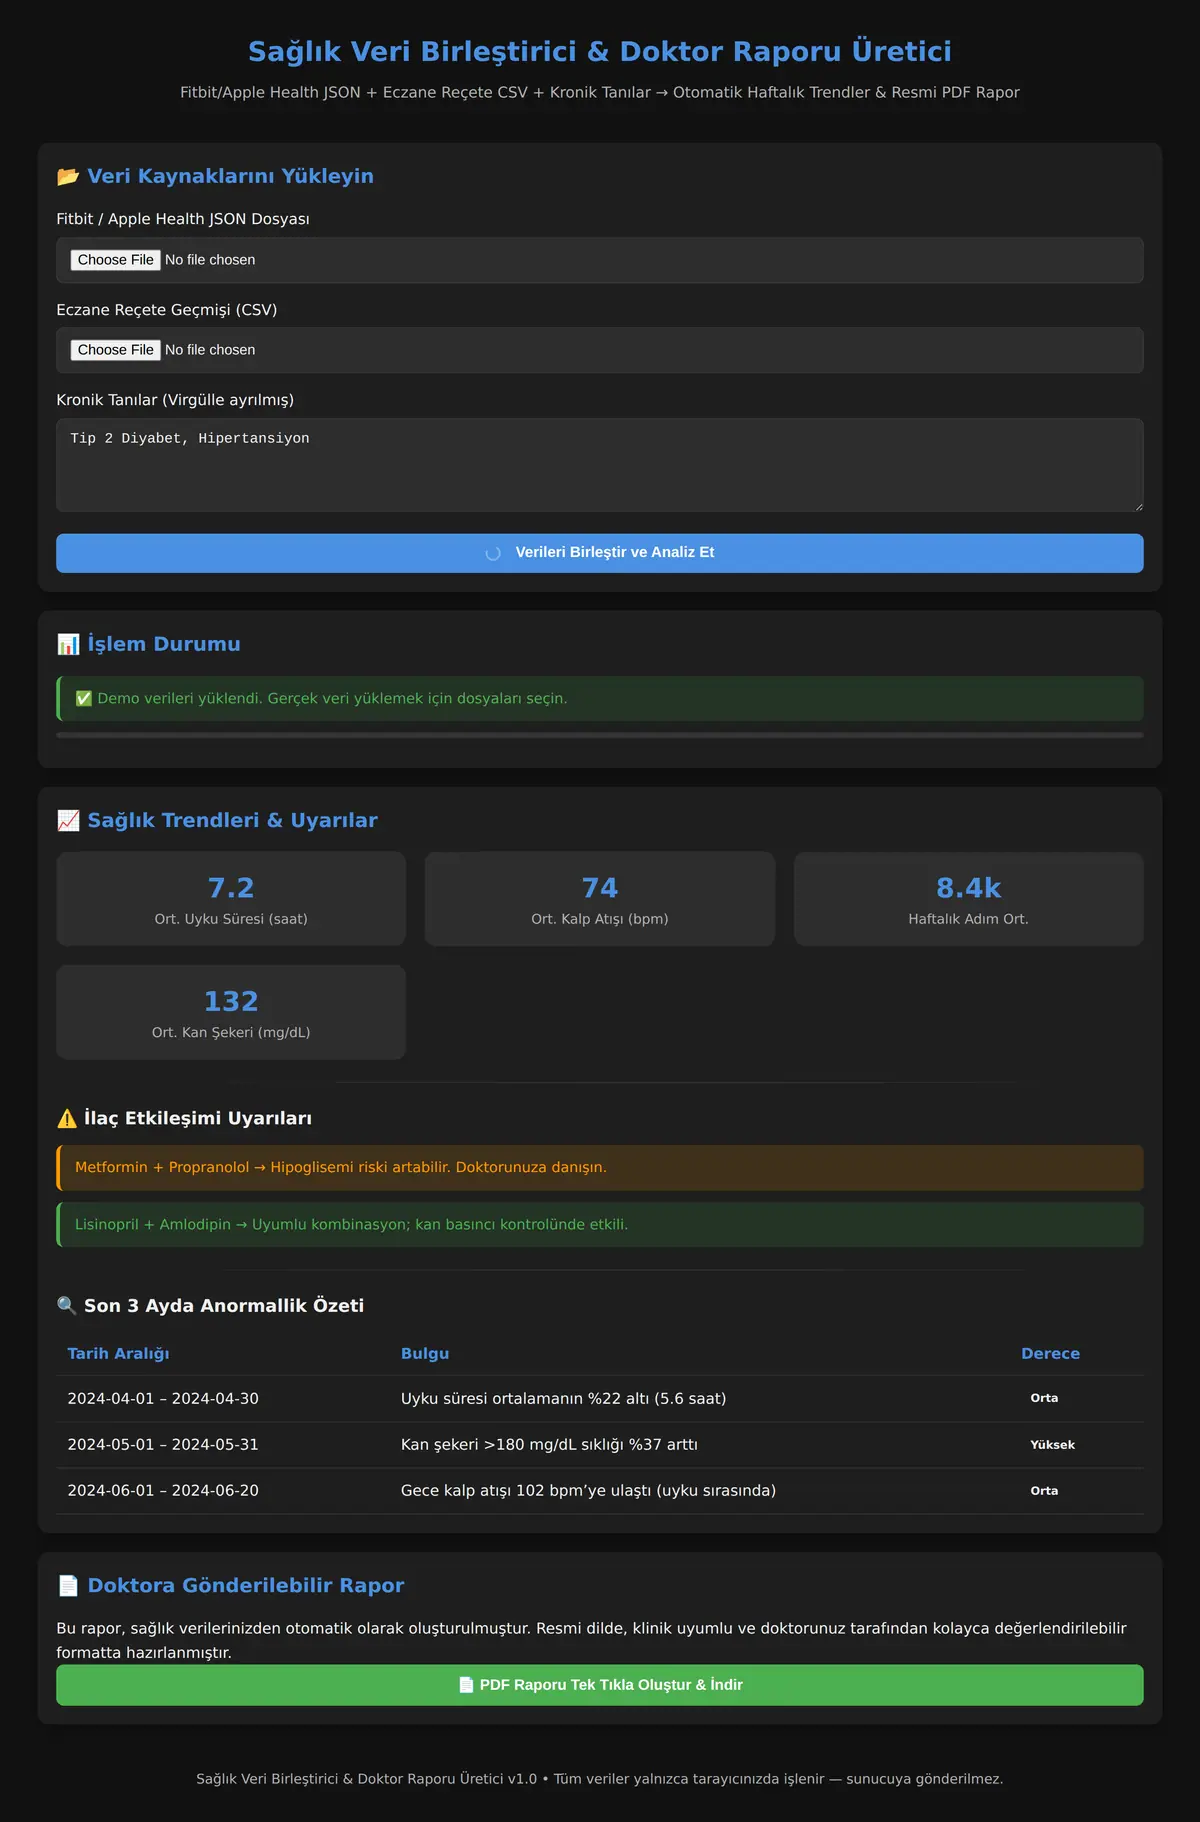
Task: Select the Ort. Uyku Süresi stat card
Action: [231, 899]
